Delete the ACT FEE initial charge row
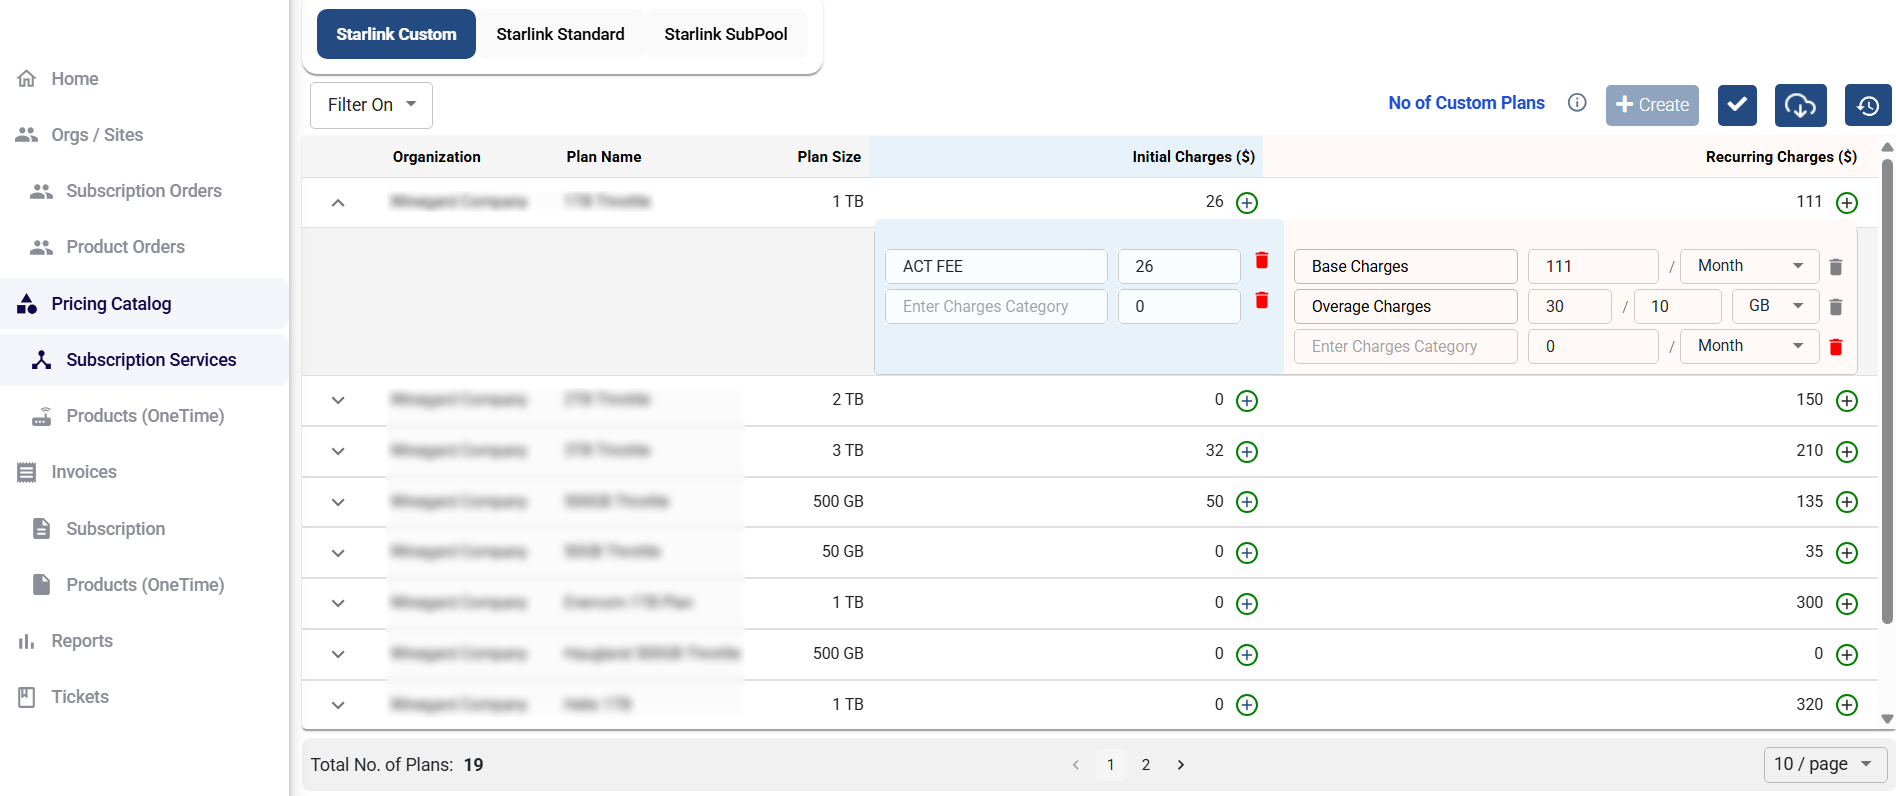This screenshot has height=796, width=1896. pos(1262,261)
